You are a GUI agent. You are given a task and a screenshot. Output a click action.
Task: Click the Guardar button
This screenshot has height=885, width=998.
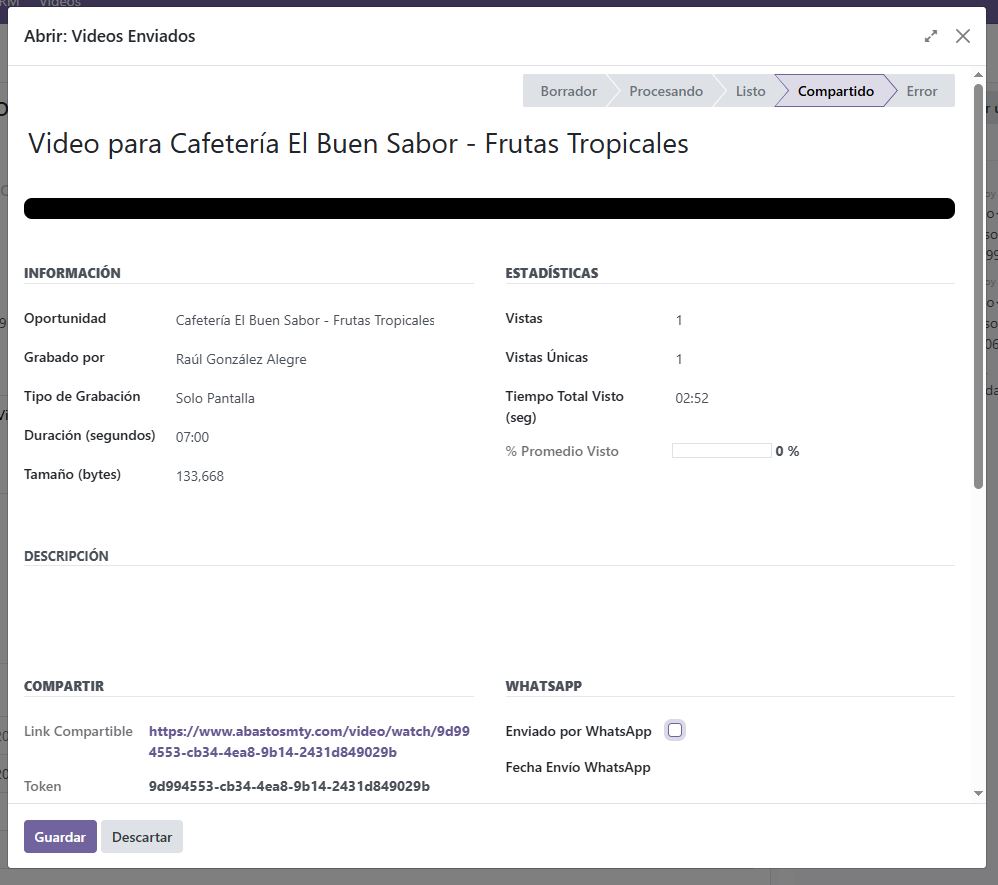[60, 837]
